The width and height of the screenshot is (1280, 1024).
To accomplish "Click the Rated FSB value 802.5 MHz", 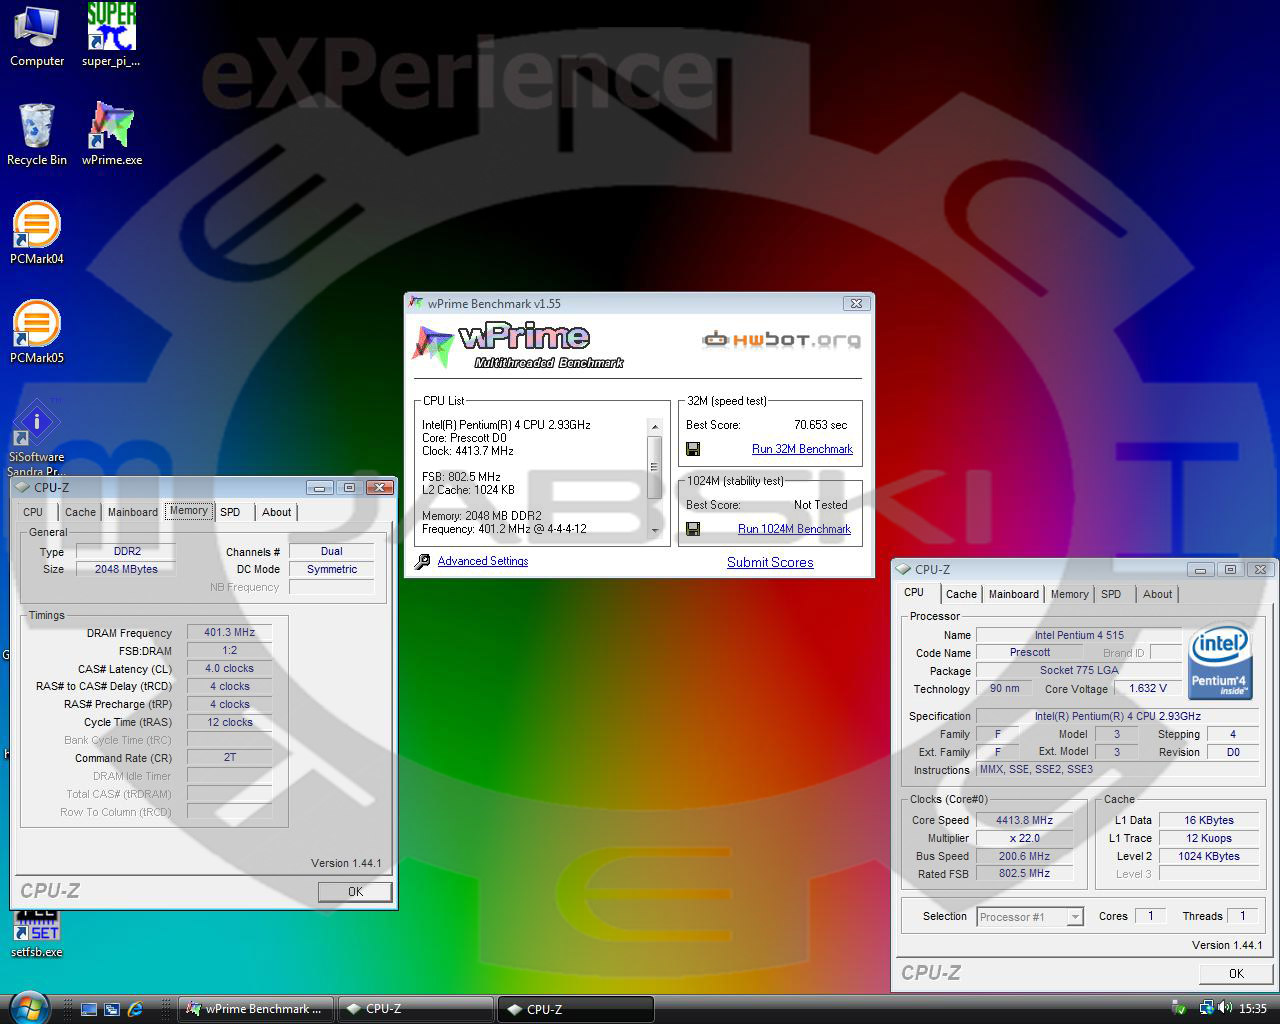I will 1024,873.
